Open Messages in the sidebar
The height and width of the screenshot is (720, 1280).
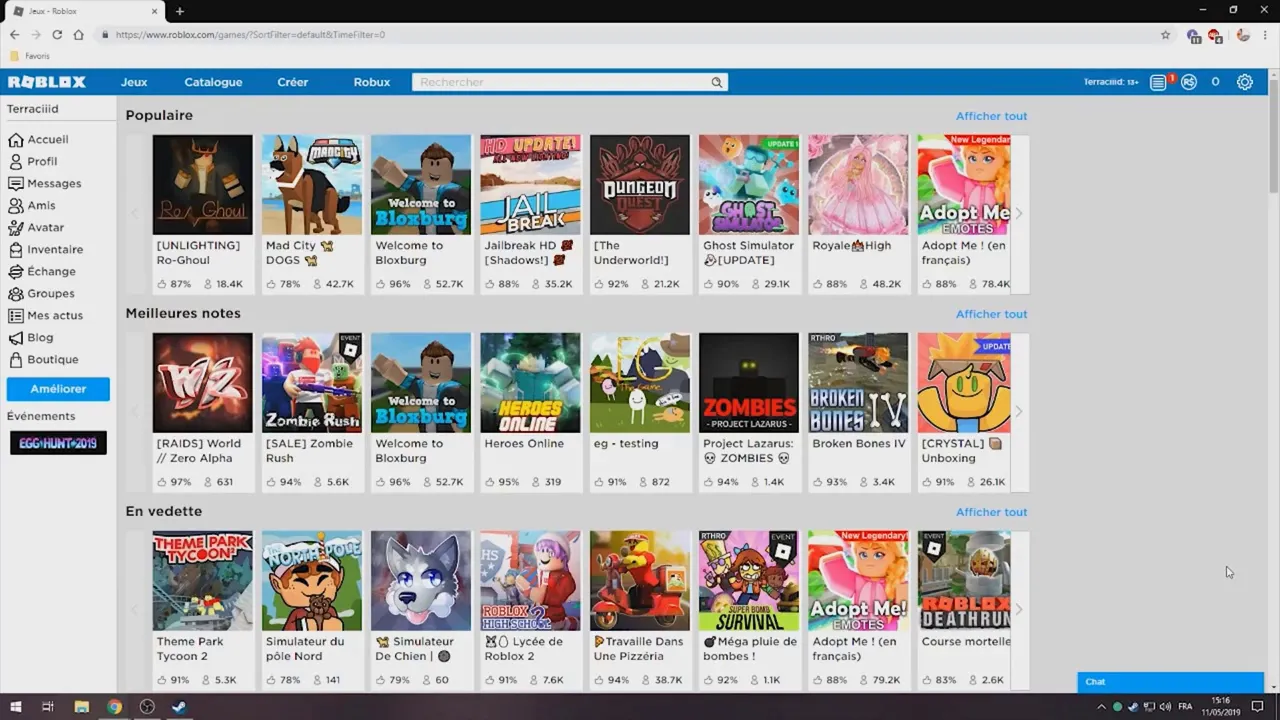[x=54, y=183]
